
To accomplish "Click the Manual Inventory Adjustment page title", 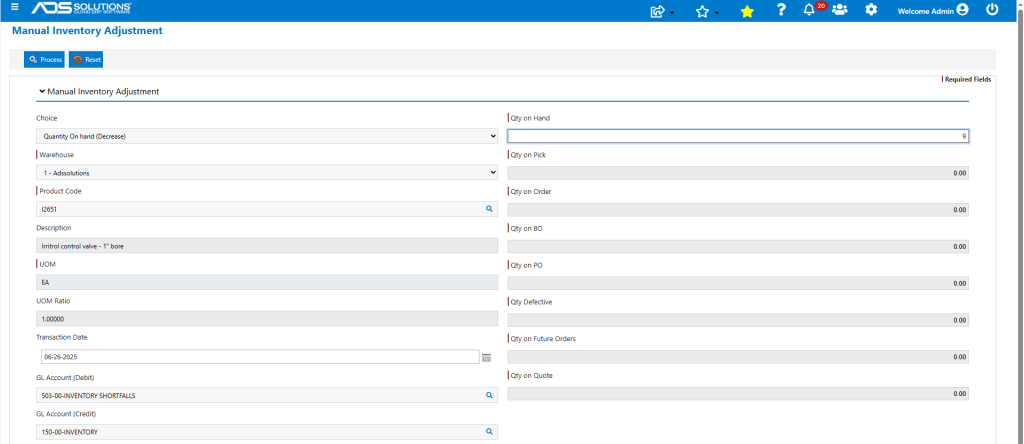I will click(x=87, y=31).
